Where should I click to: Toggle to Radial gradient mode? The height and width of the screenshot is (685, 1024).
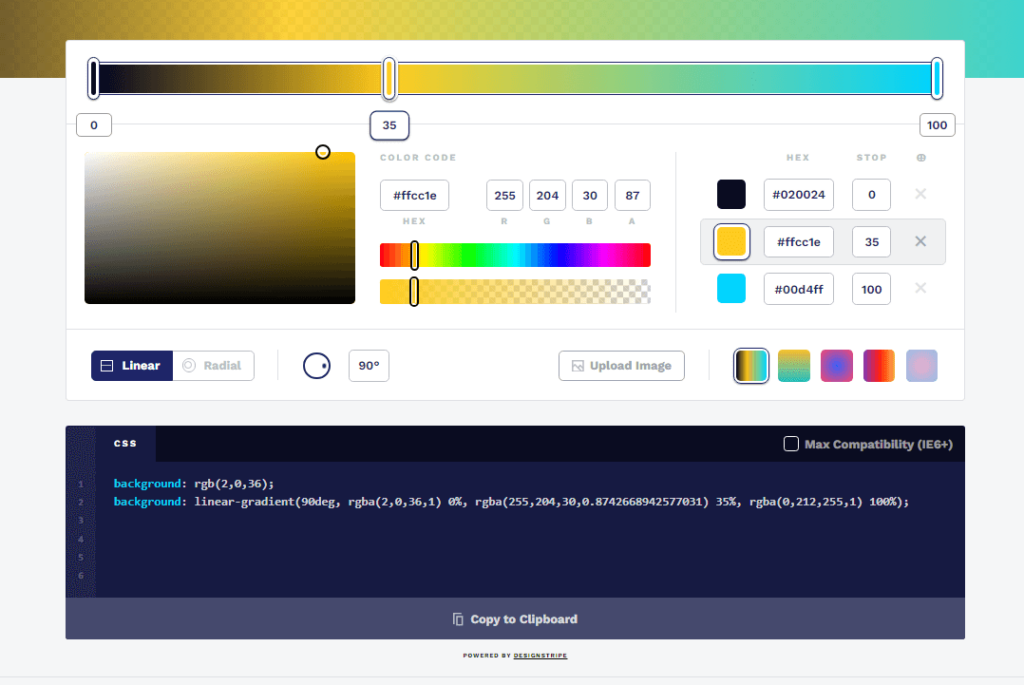click(213, 365)
